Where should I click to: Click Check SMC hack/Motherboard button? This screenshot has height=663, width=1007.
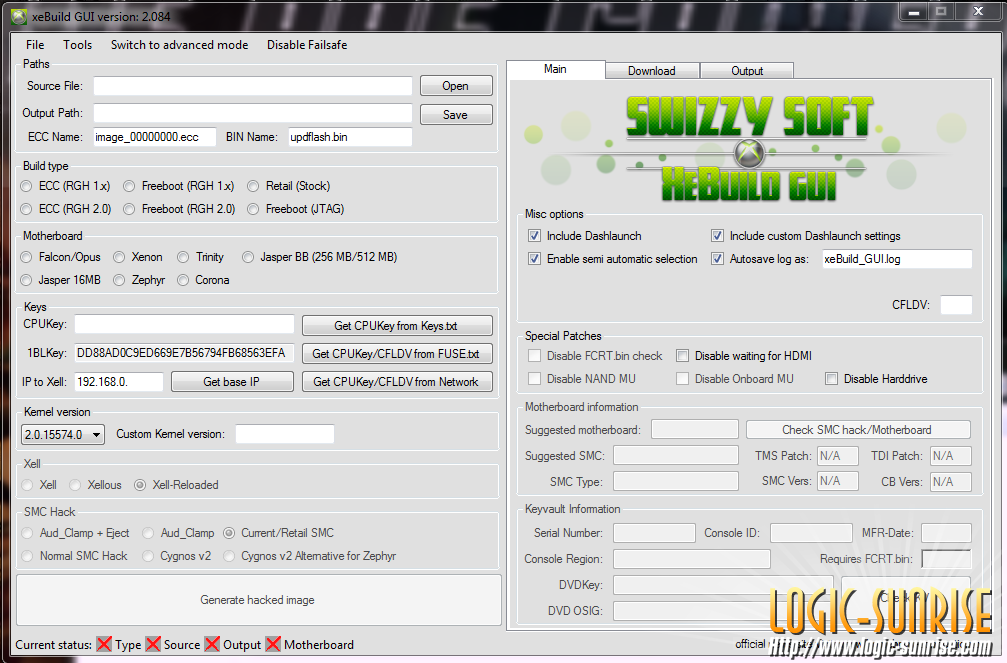pyautogui.click(x=857, y=430)
